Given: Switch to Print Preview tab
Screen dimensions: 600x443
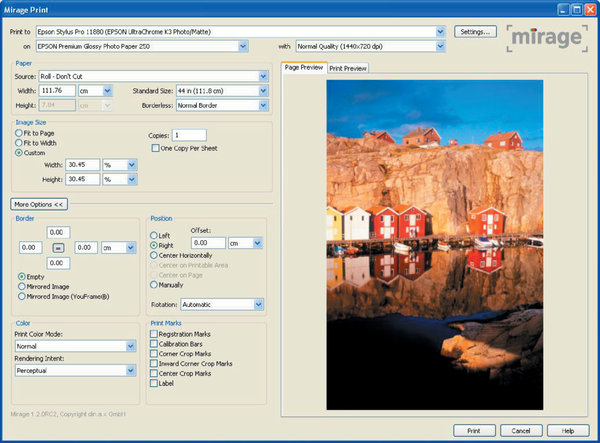Looking at the screenshot, I should [348, 68].
